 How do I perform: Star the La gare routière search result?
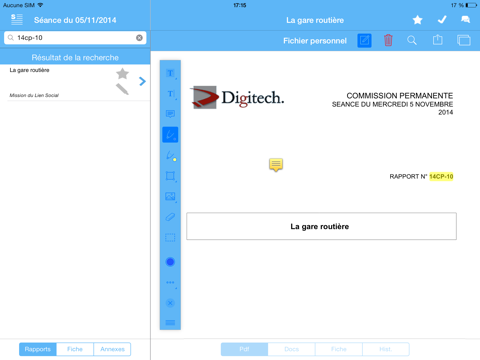(x=122, y=74)
